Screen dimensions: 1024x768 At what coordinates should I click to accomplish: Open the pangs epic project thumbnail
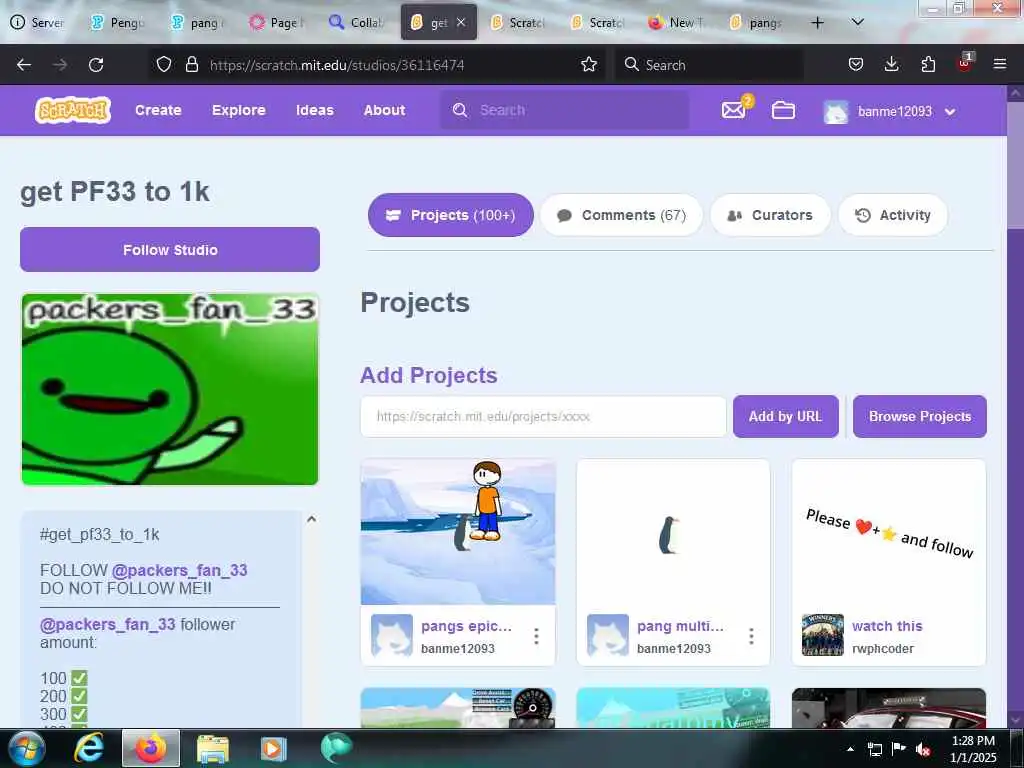pos(458,532)
